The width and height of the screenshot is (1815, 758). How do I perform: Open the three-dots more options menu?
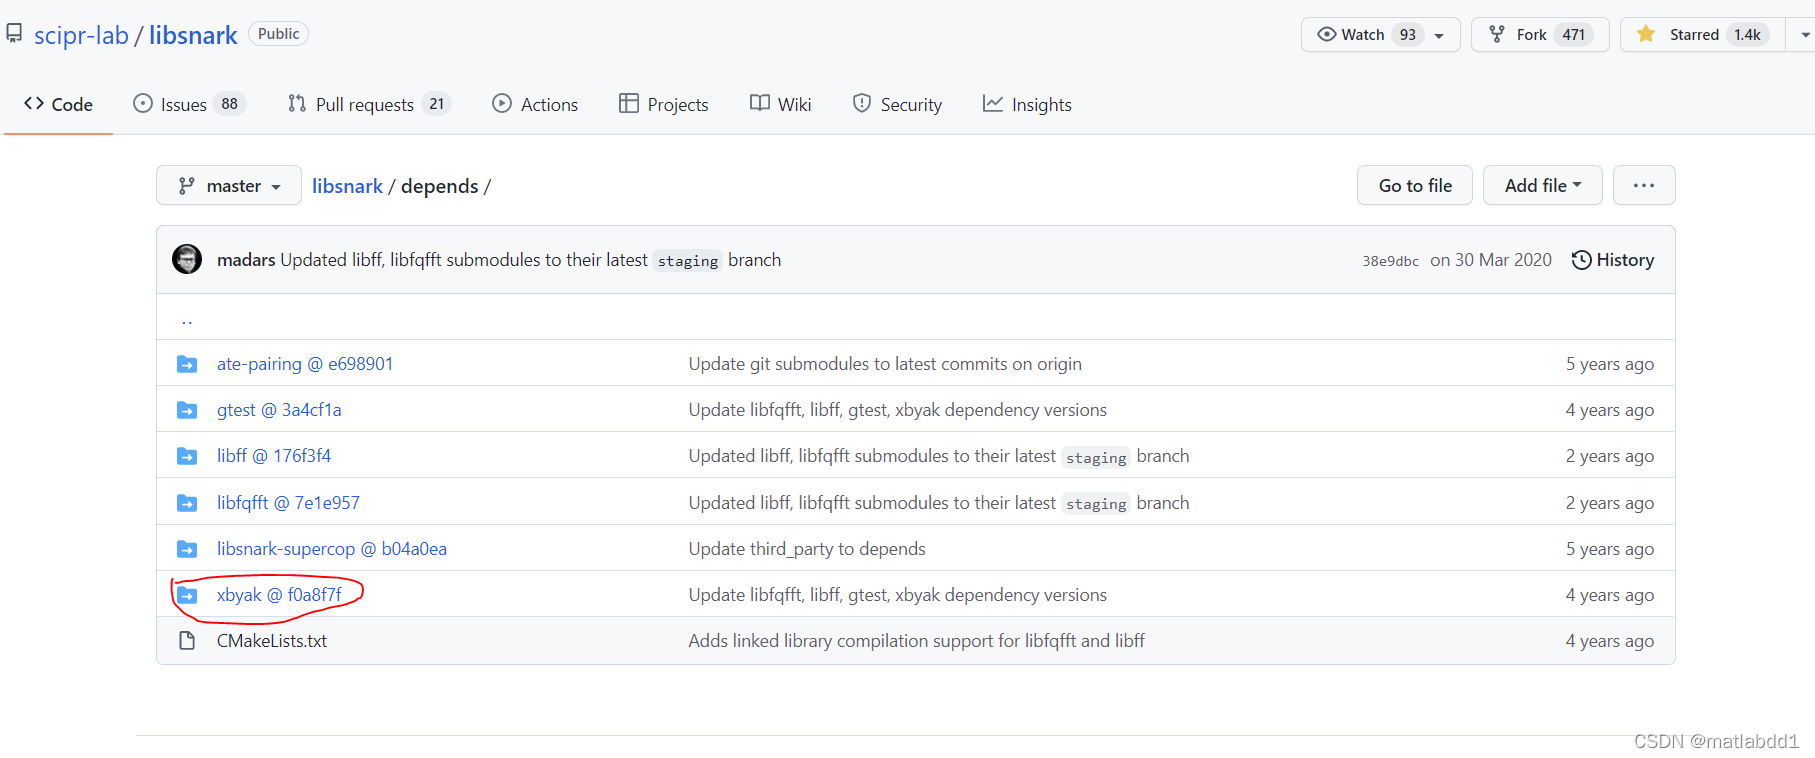click(1644, 185)
